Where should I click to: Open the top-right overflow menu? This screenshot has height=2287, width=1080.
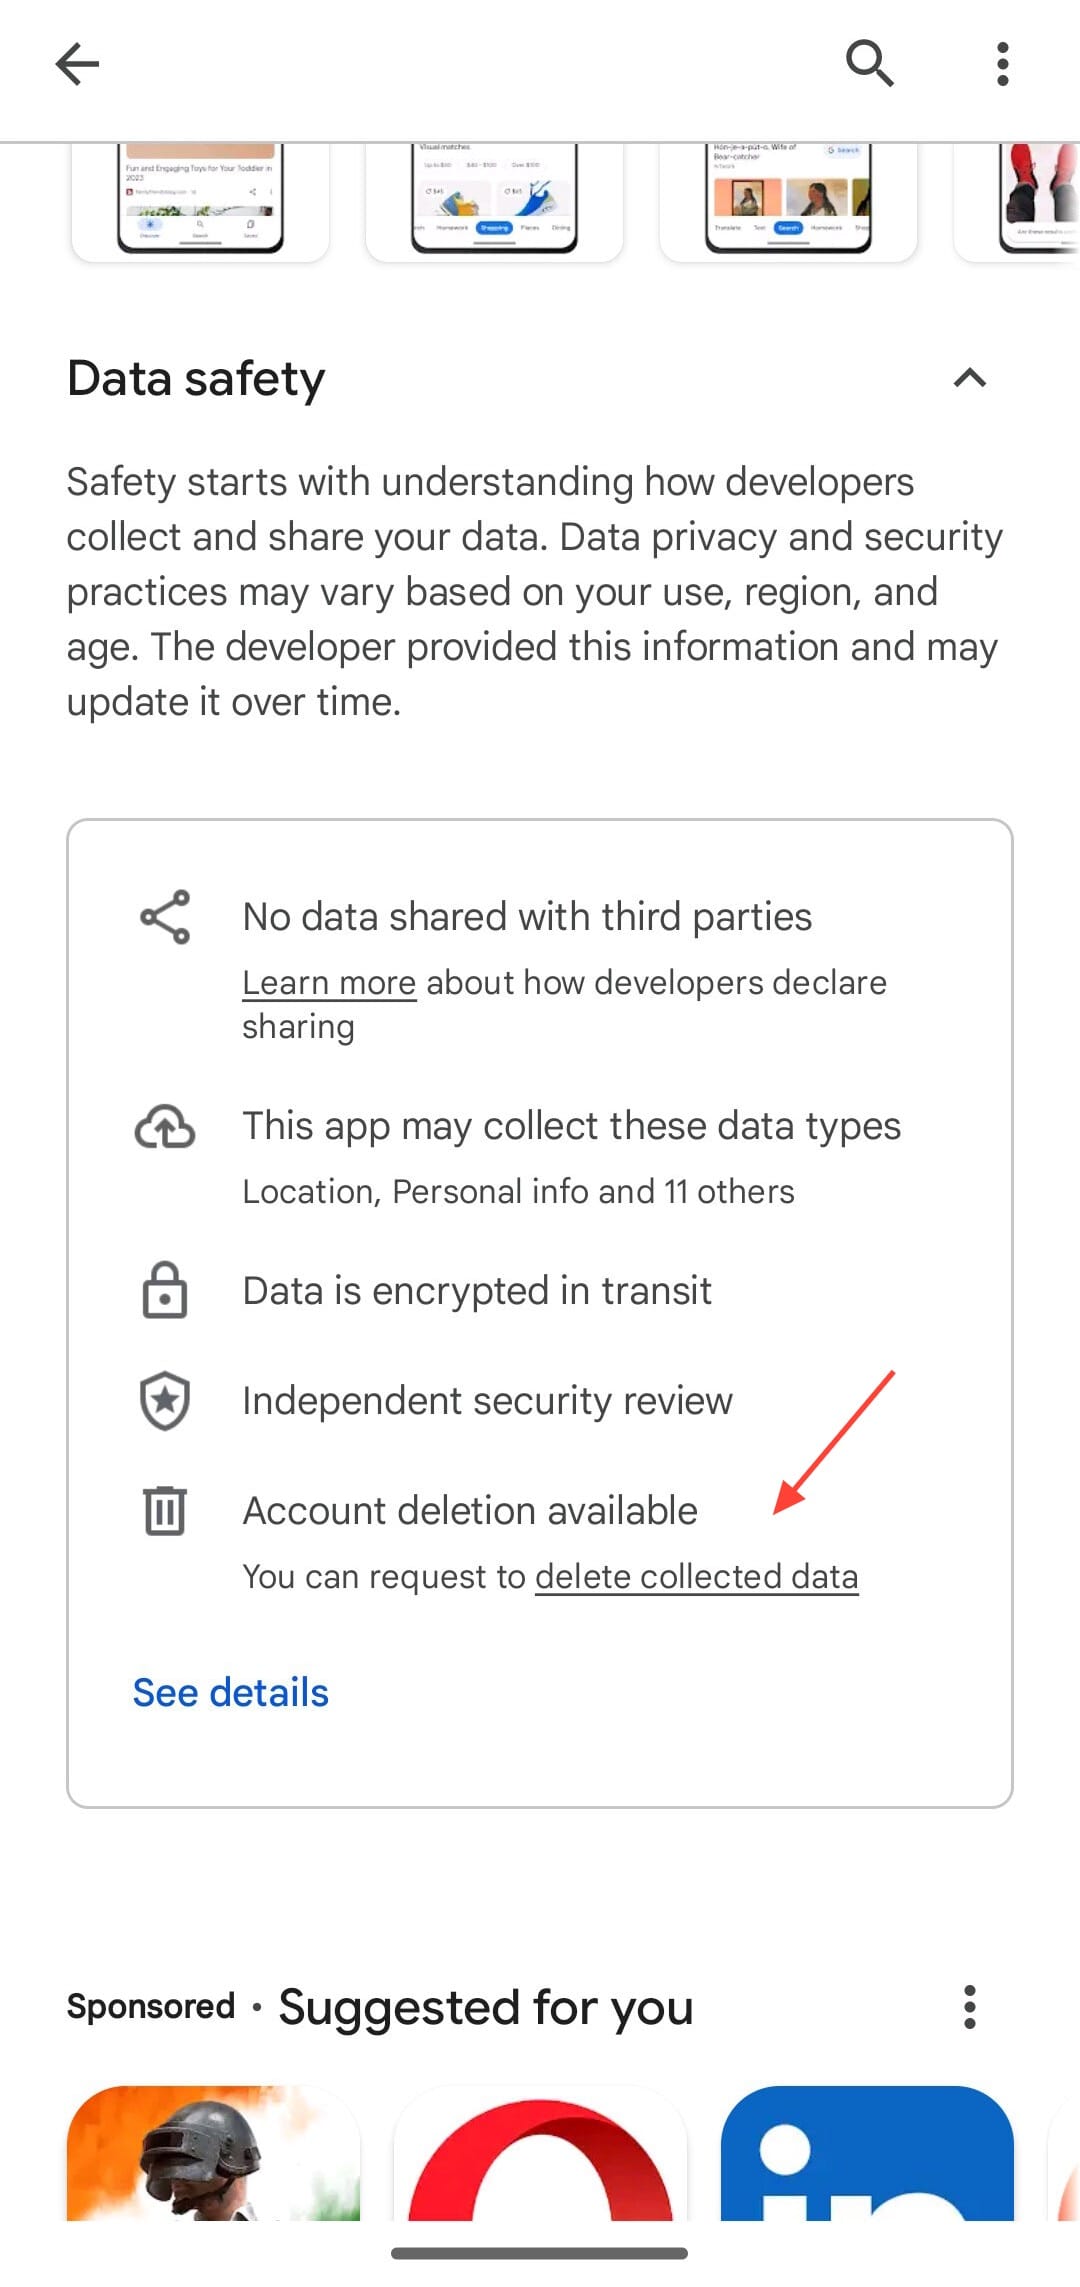pos(1001,63)
